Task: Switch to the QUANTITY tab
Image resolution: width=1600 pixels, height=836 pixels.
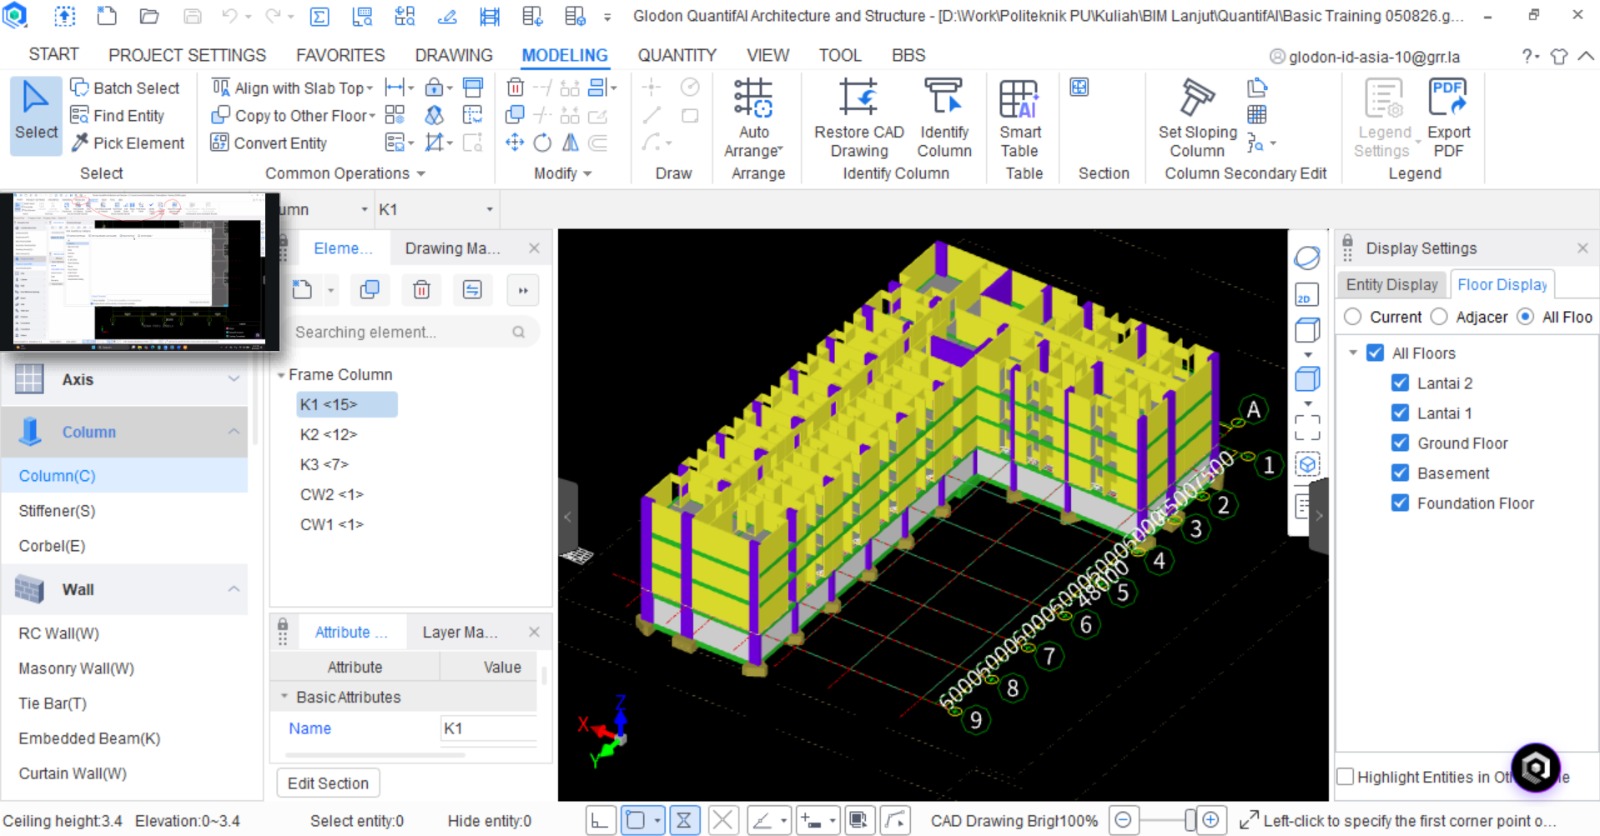Action: point(677,55)
